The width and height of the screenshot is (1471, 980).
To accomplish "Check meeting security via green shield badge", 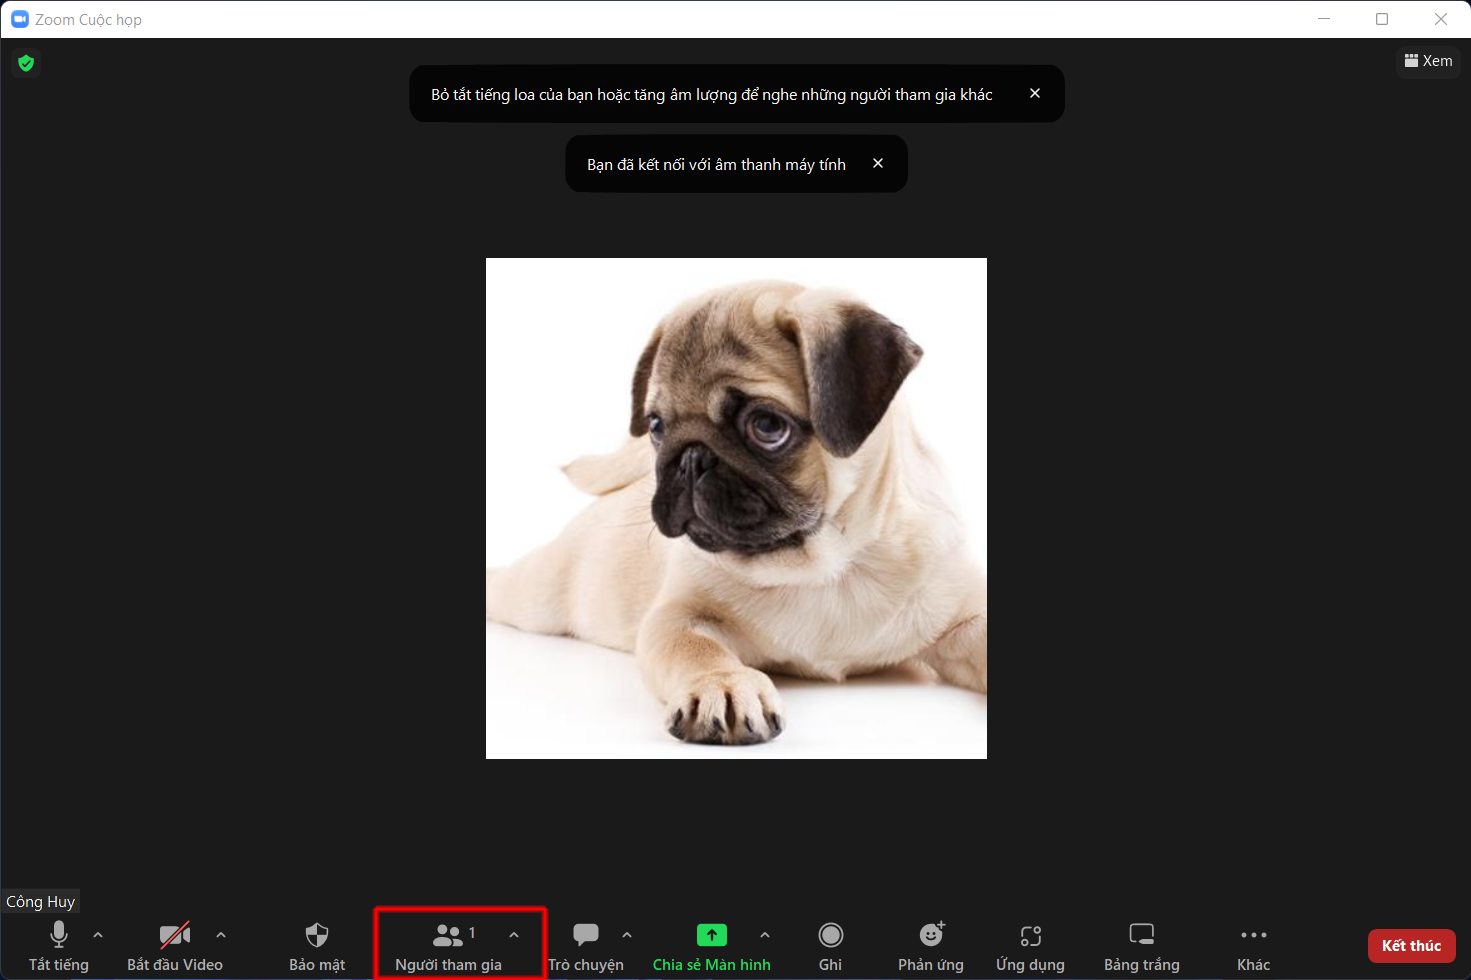I will (25, 62).
